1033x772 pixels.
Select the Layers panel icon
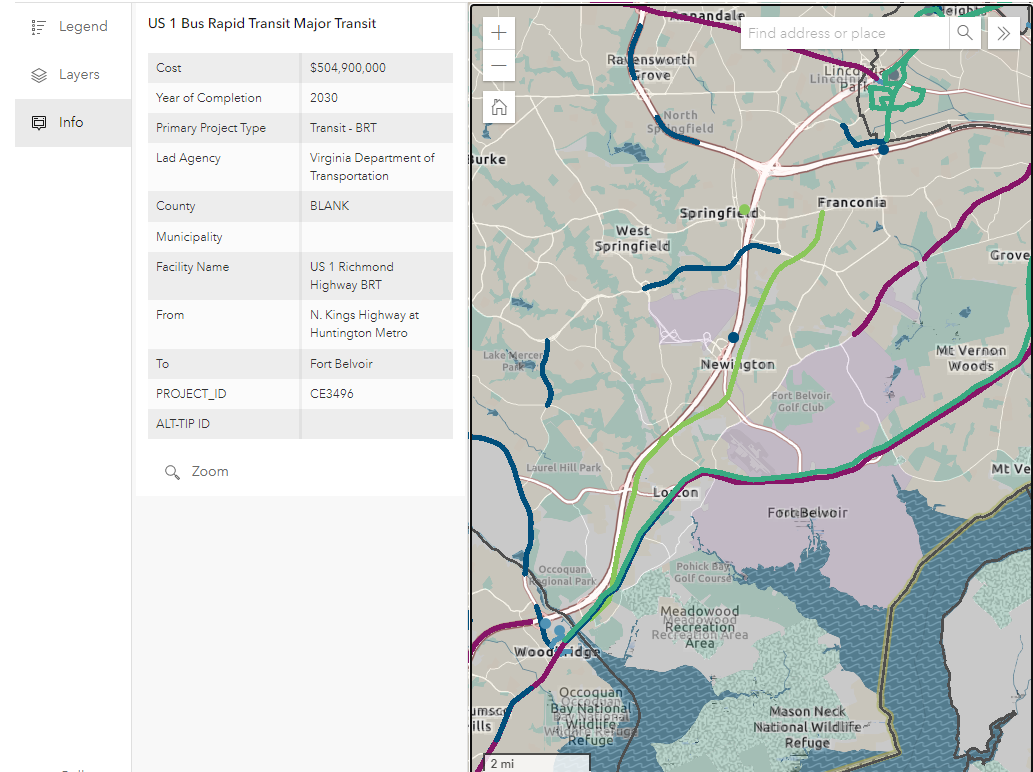pyautogui.click(x=38, y=74)
